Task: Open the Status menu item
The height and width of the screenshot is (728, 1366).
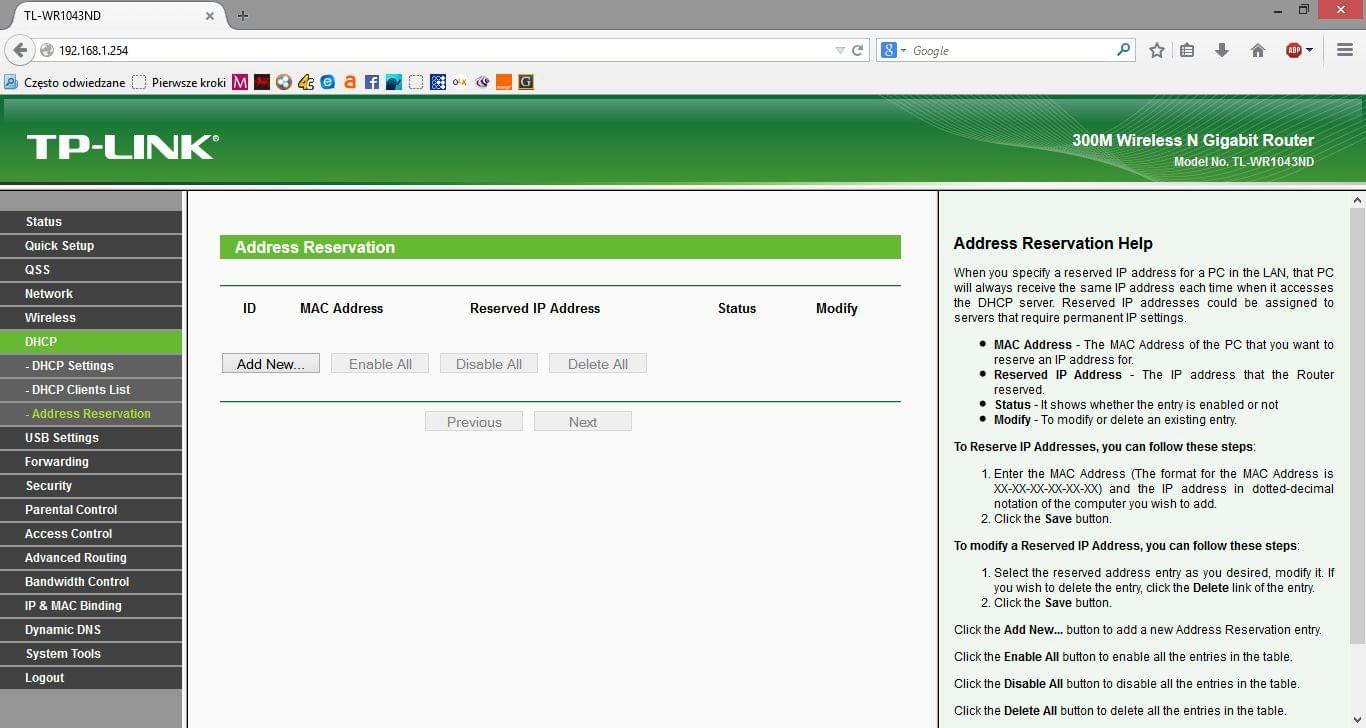Action: click(x=91, y=222)
